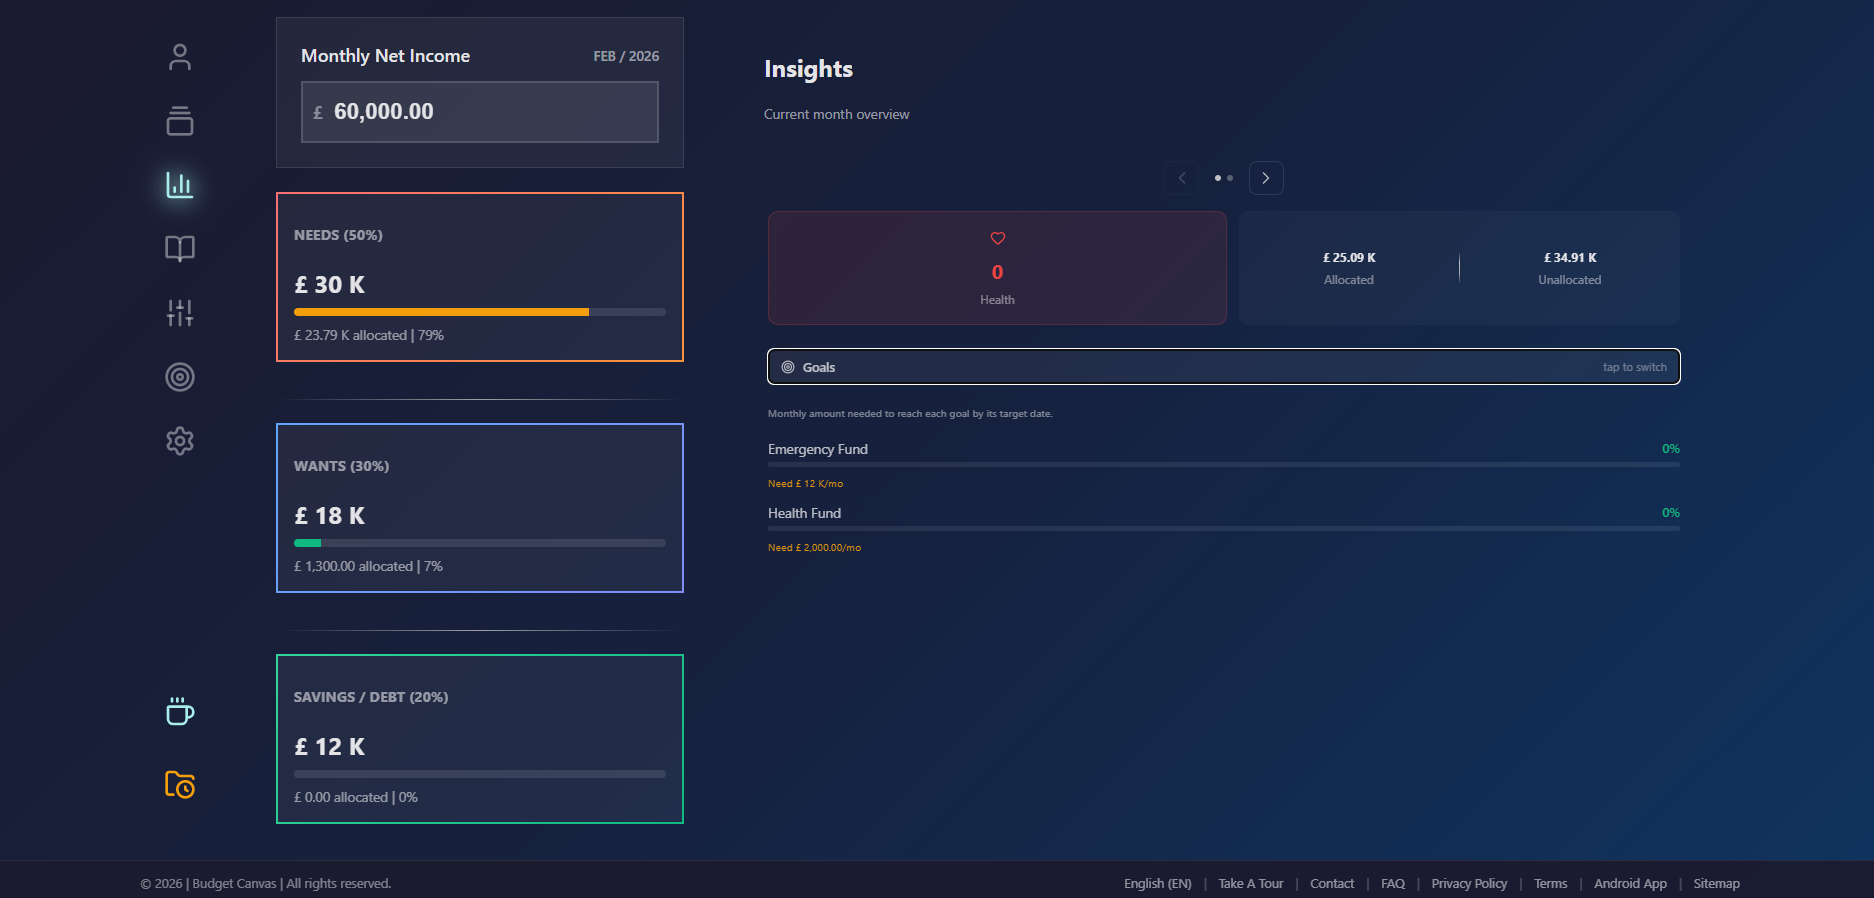Click the Emergency Fund progress bar
1874x898 pixels.
click(1224, 465)
